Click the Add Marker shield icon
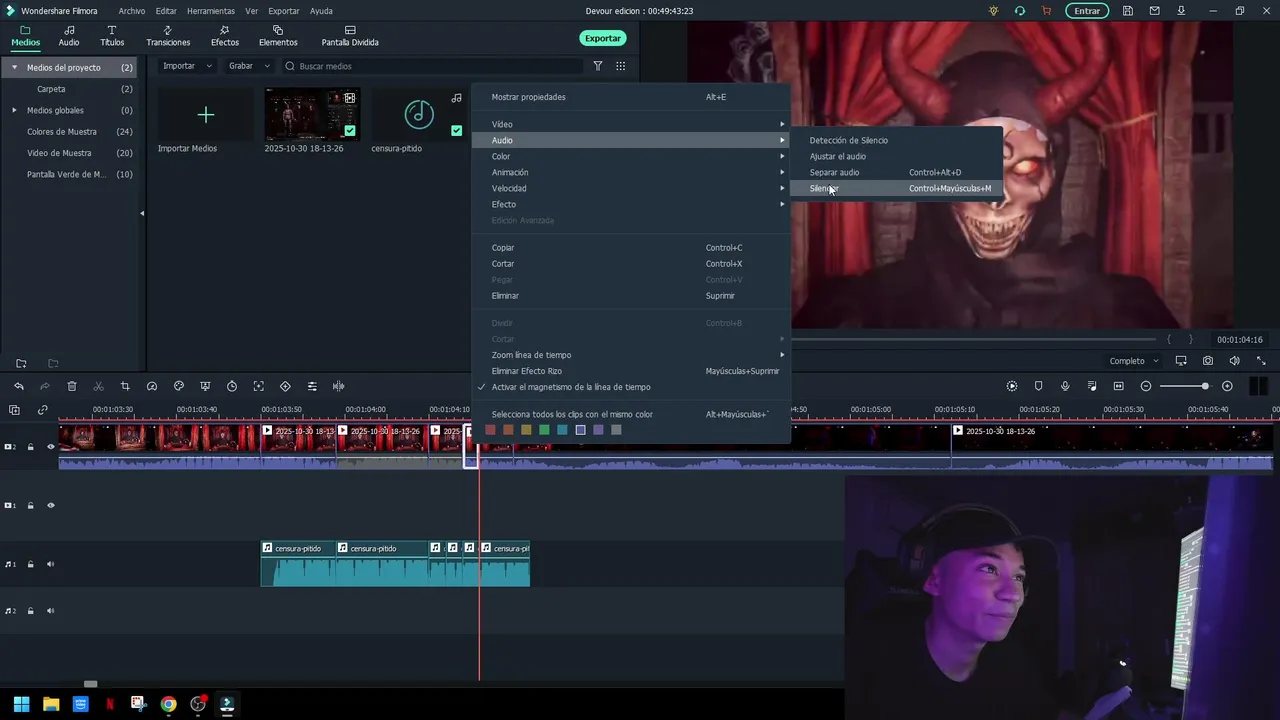This screenshot has height=720, width=1280. click(x=1038, y=386)
